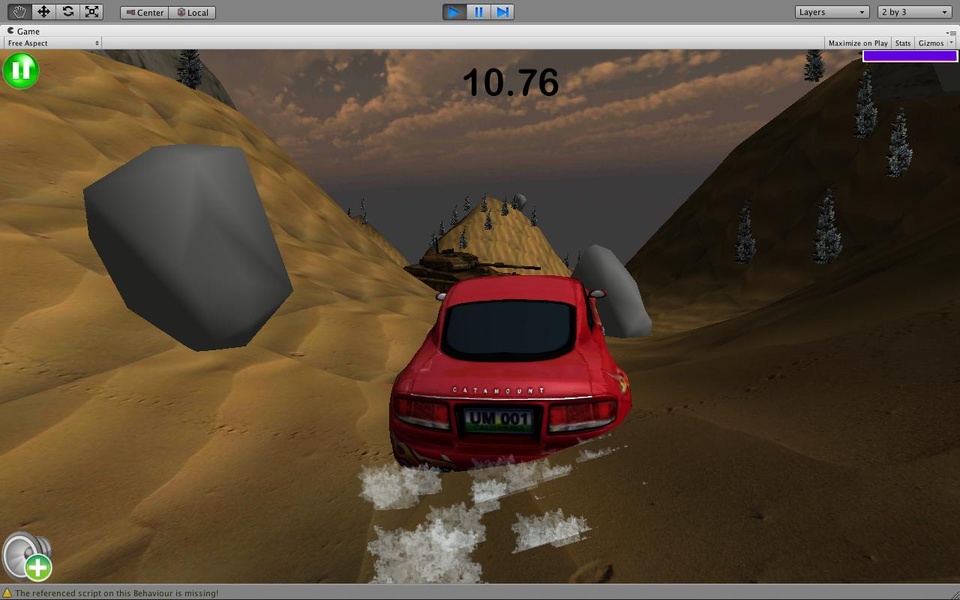Image resolution: width=960 pixels, height=600 pixels.
Task: Select the Hand tool in toolbar
Action: 19,12
